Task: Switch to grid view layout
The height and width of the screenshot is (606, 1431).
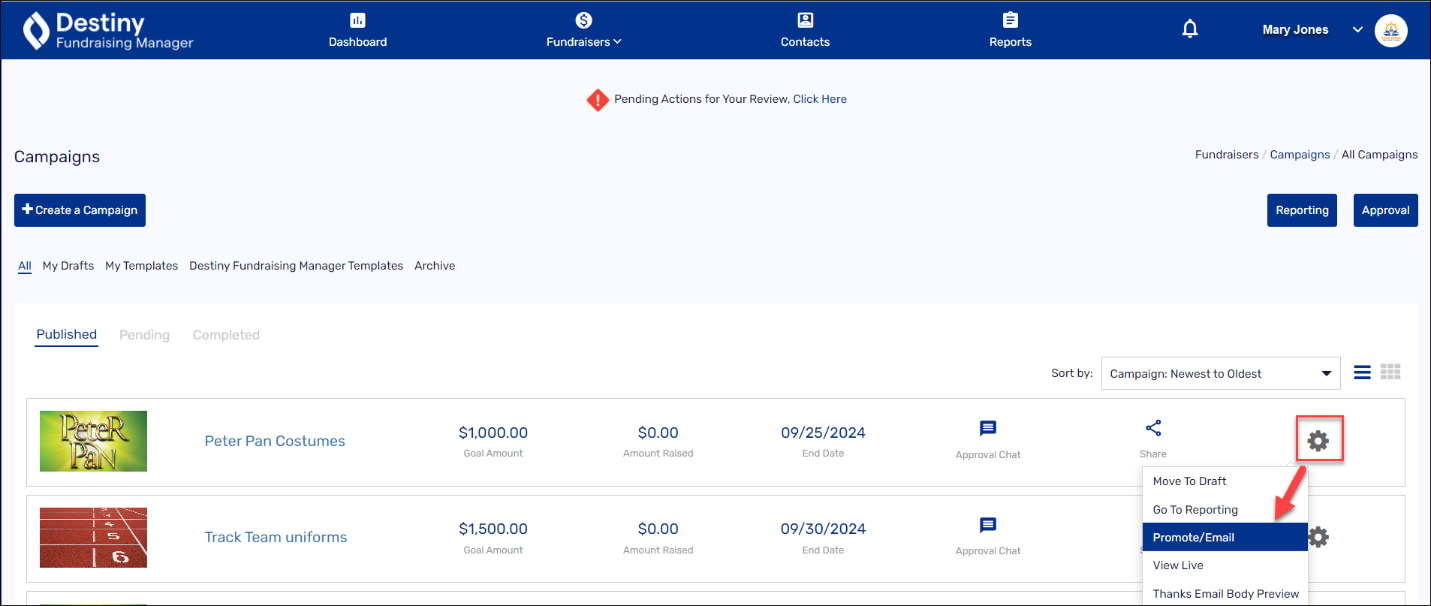Action: click(1390, 373)
